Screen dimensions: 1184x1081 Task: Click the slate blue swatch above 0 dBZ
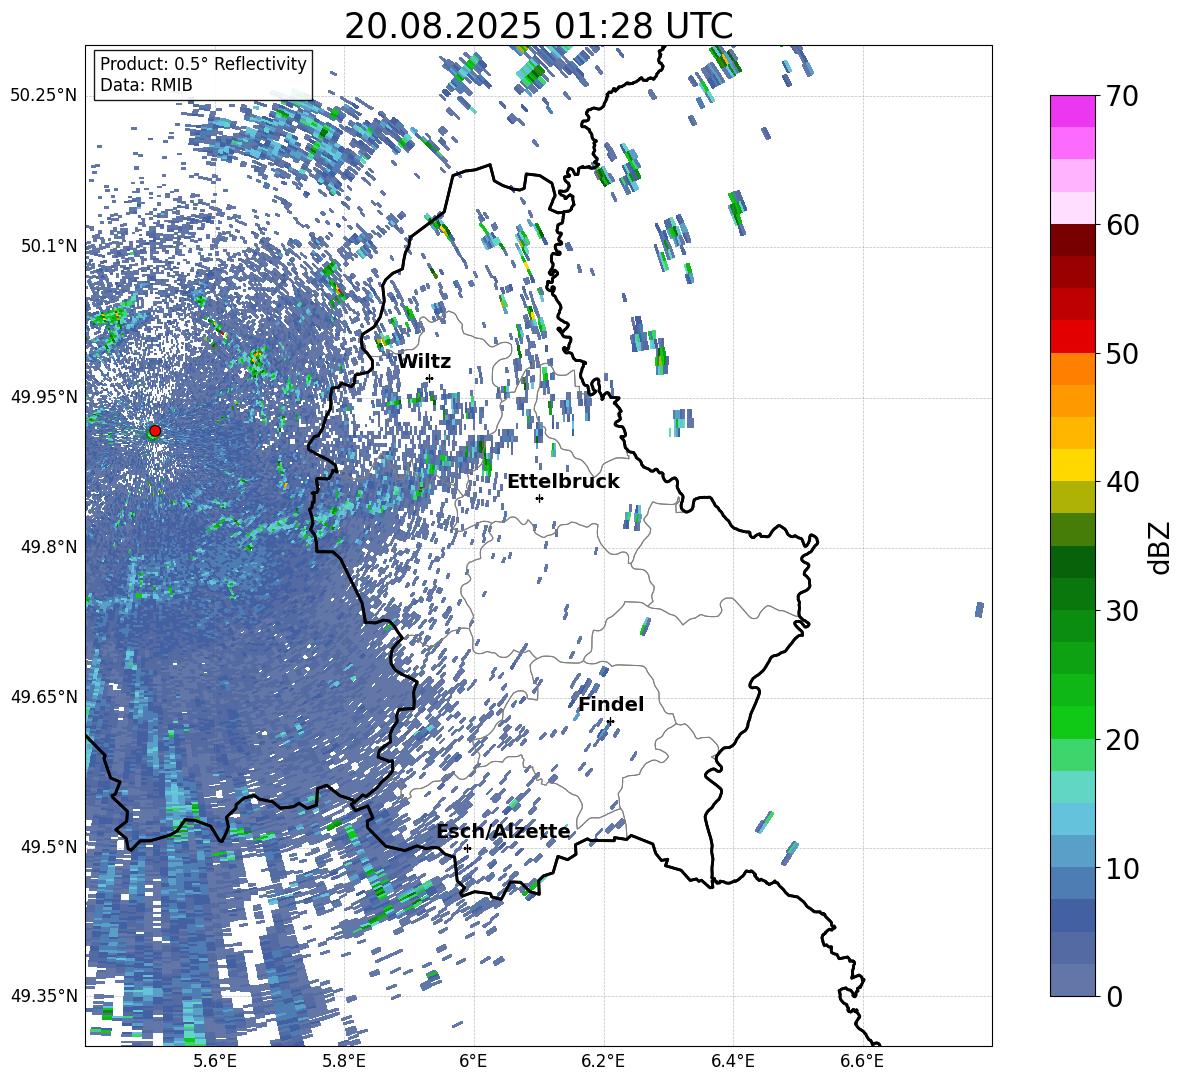[1072, 980]
